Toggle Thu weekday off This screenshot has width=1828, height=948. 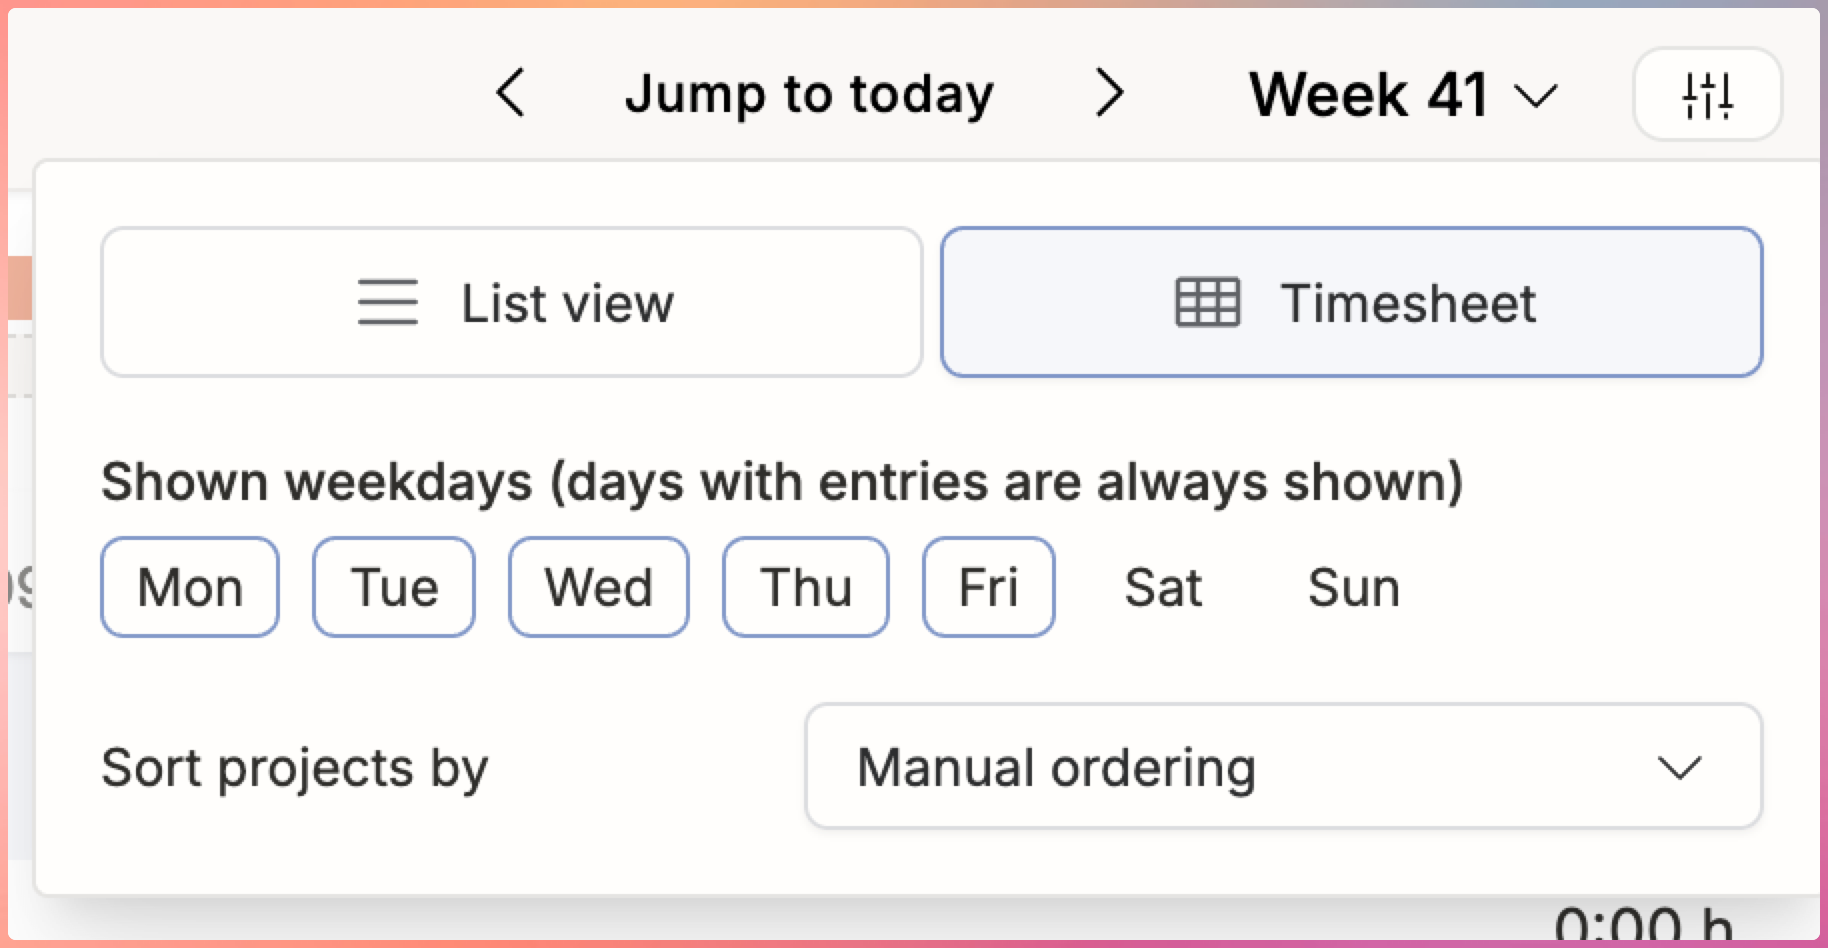(x=806, y=587)
